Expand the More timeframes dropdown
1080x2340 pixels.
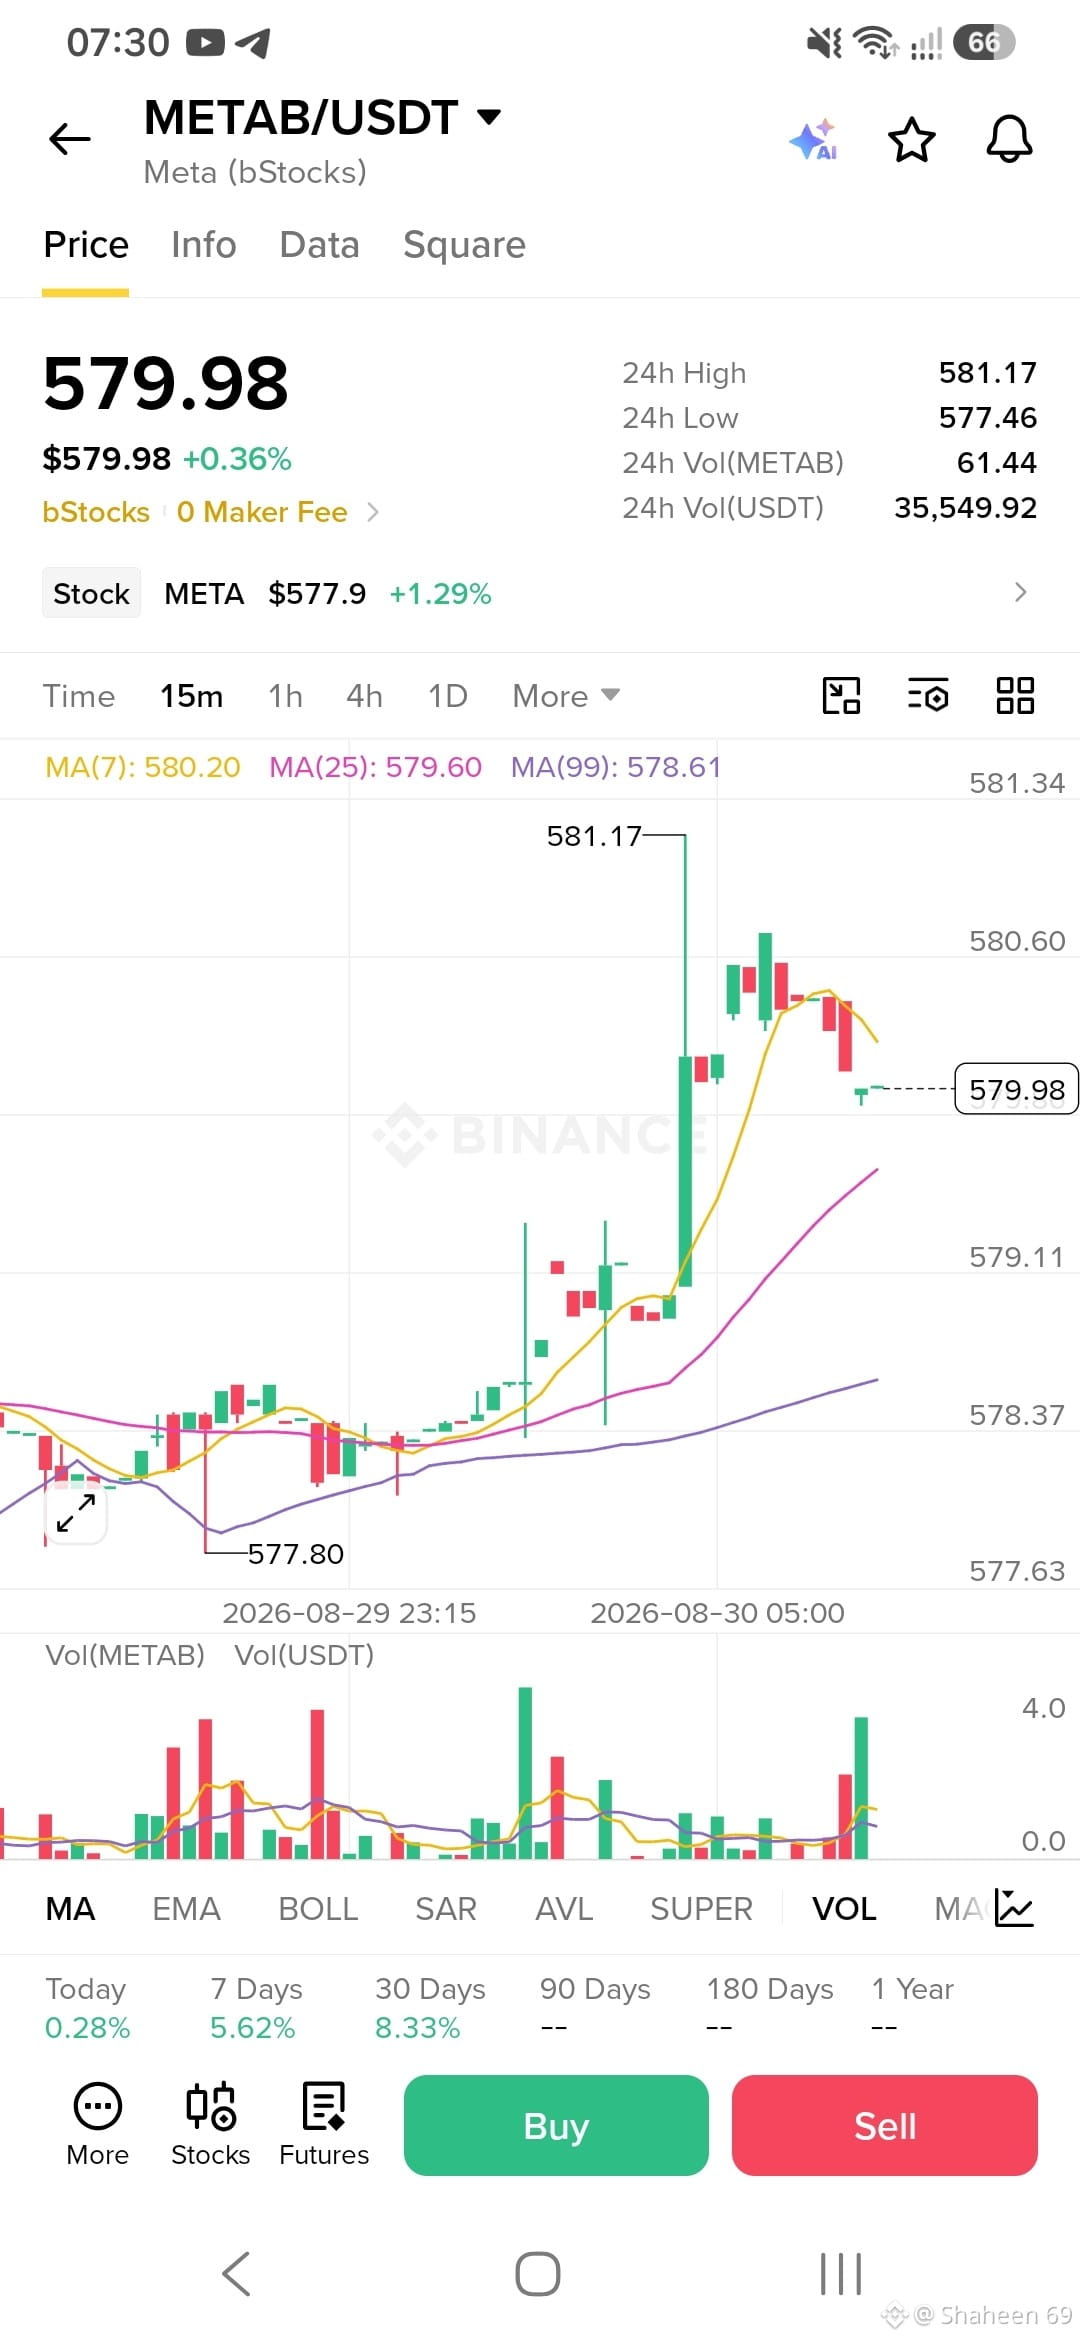click(x=566, y=695)
